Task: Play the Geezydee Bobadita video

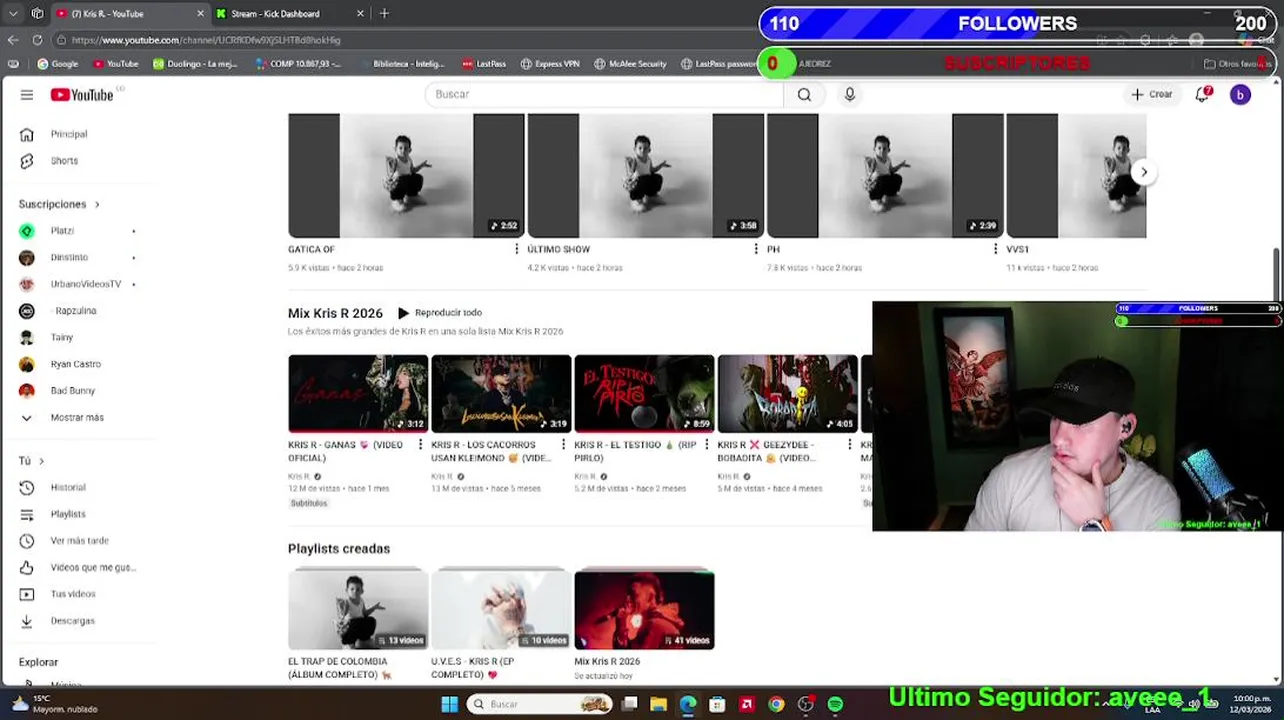Action: (x=787, y=393)
